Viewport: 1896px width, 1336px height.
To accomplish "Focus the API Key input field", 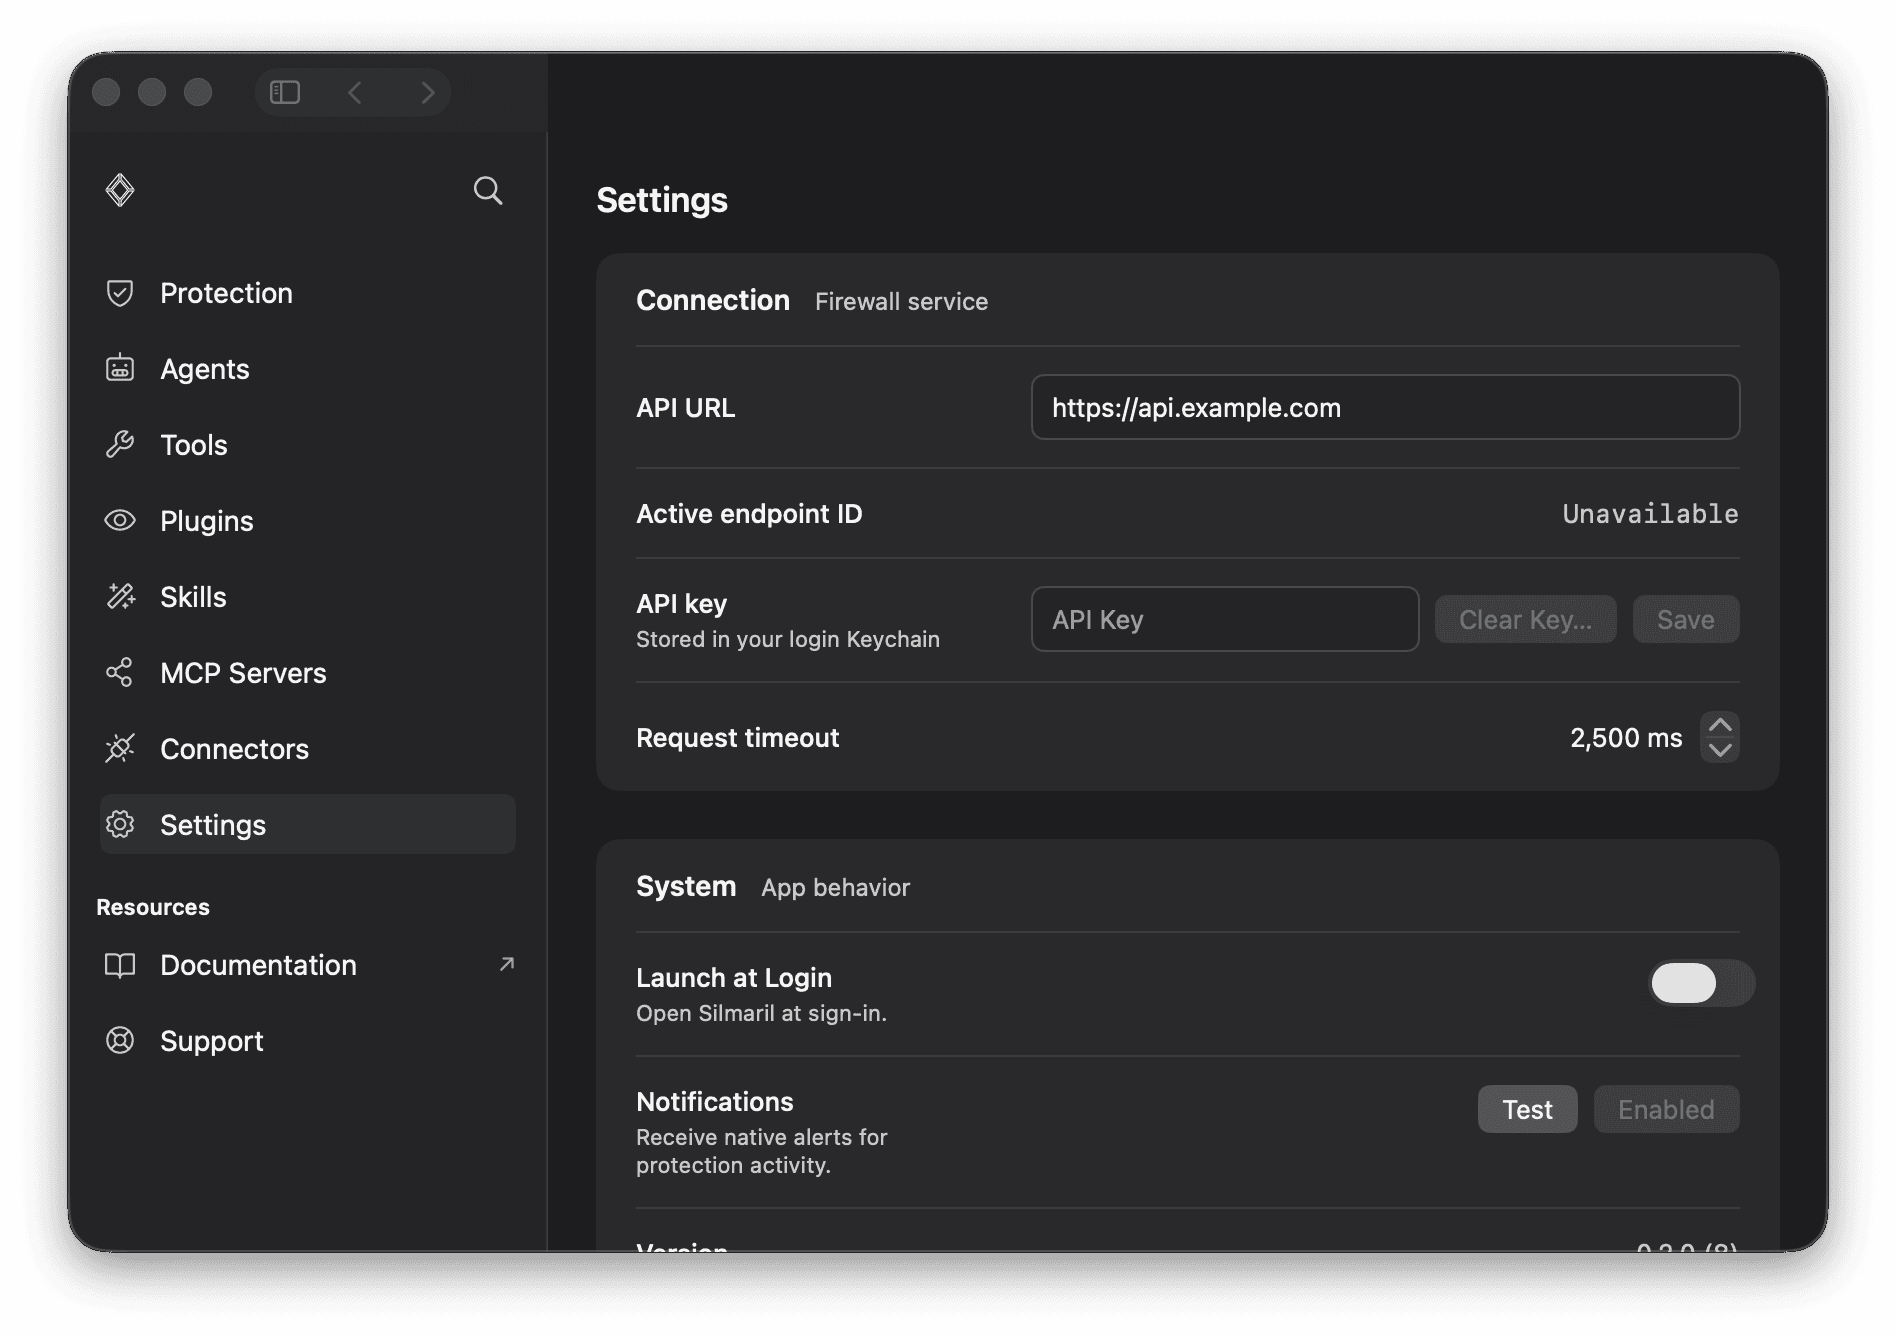I will click(x=1225, y=619).
